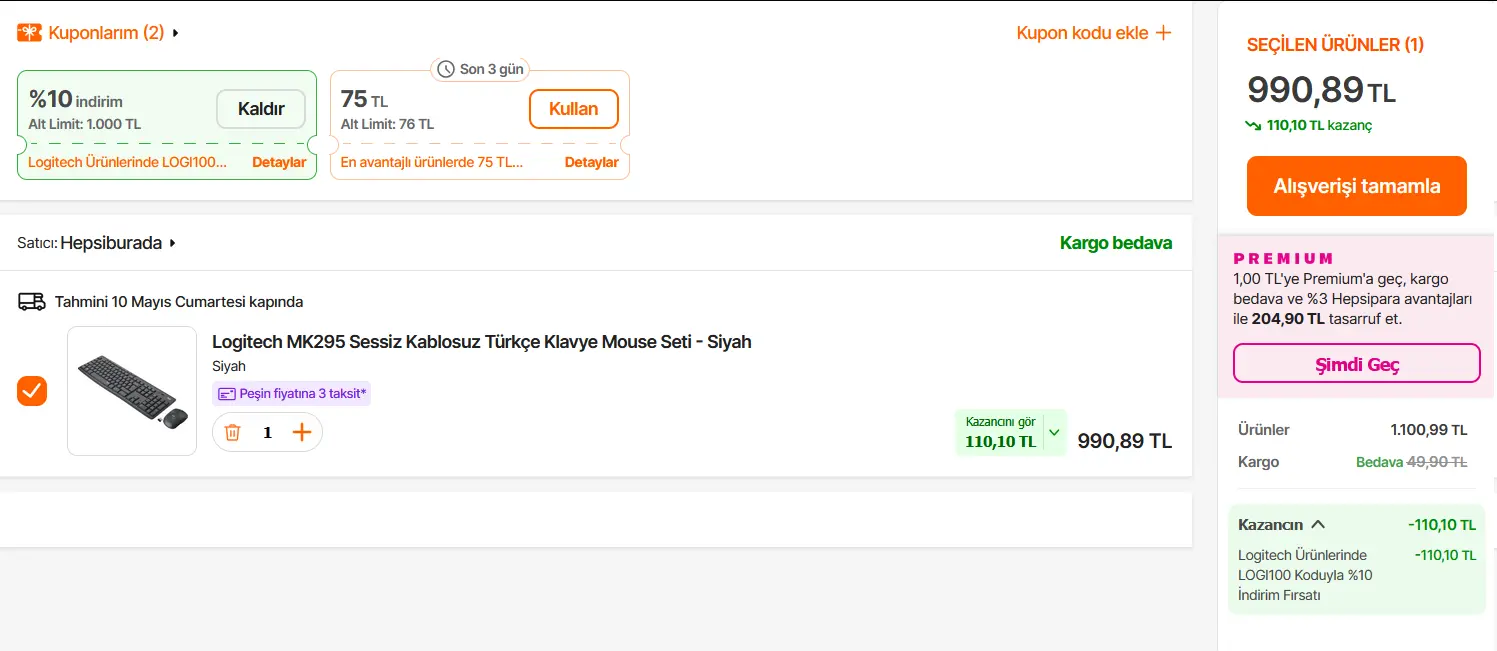Open the Hepsiburada seller arrow
This screenshot has width=1497, height=651.
(172, 243)
